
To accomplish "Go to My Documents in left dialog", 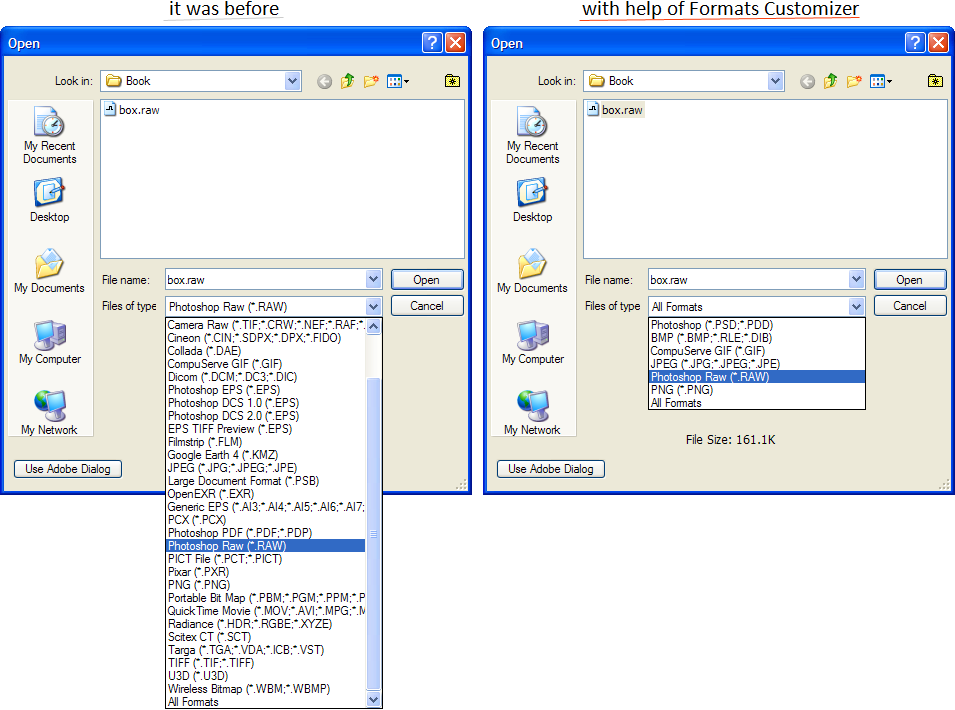I will click(49, 271).
